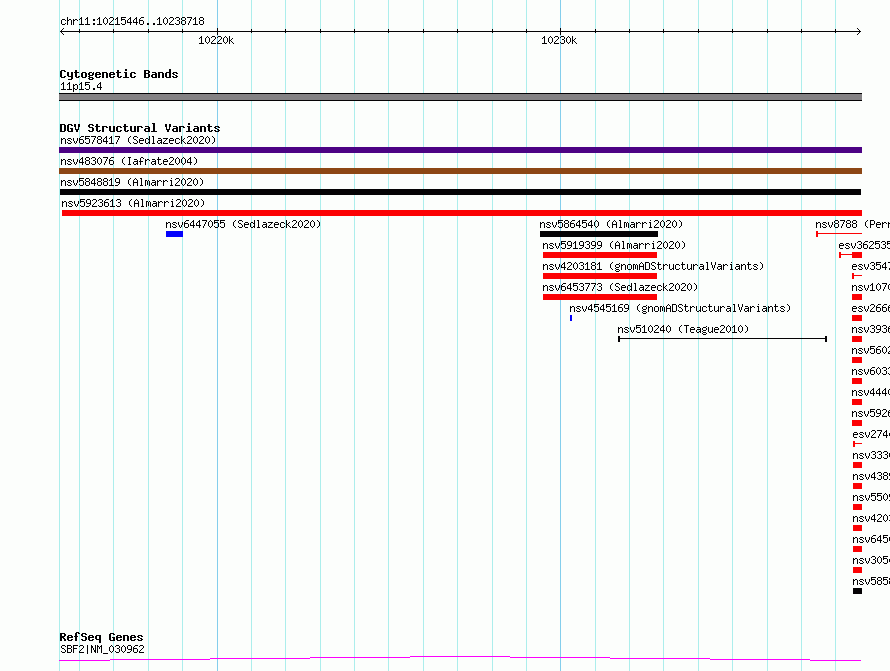Click the nsv5864540 (Almarri2020) label

611,224
